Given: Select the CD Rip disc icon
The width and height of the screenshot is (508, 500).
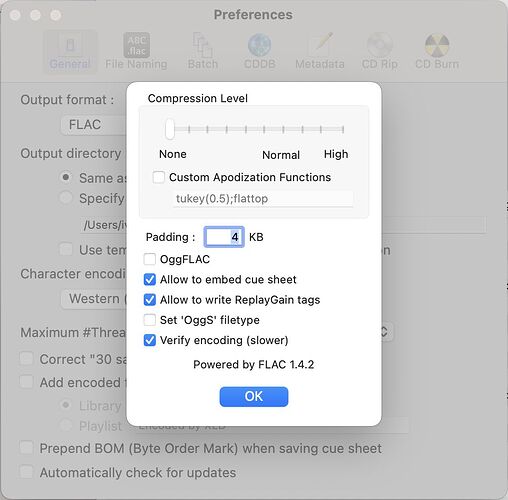Looking at the screenshot, I should click(x=380, y=44).
